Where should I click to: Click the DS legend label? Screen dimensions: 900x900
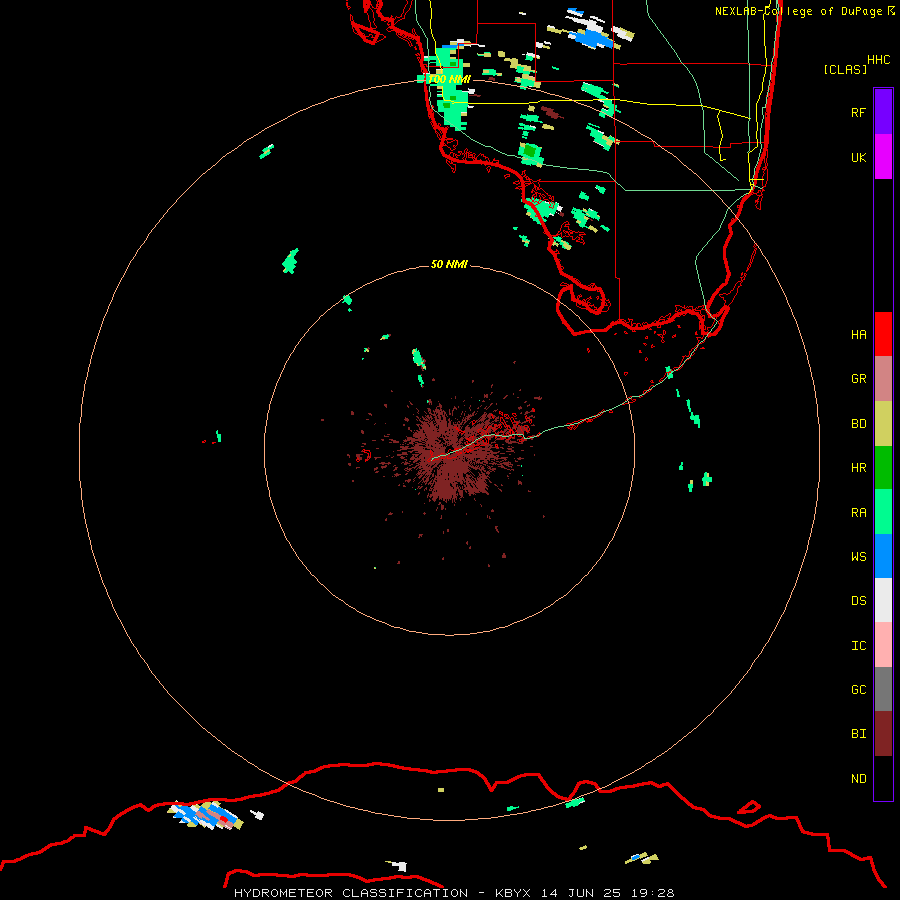(858, 601)
